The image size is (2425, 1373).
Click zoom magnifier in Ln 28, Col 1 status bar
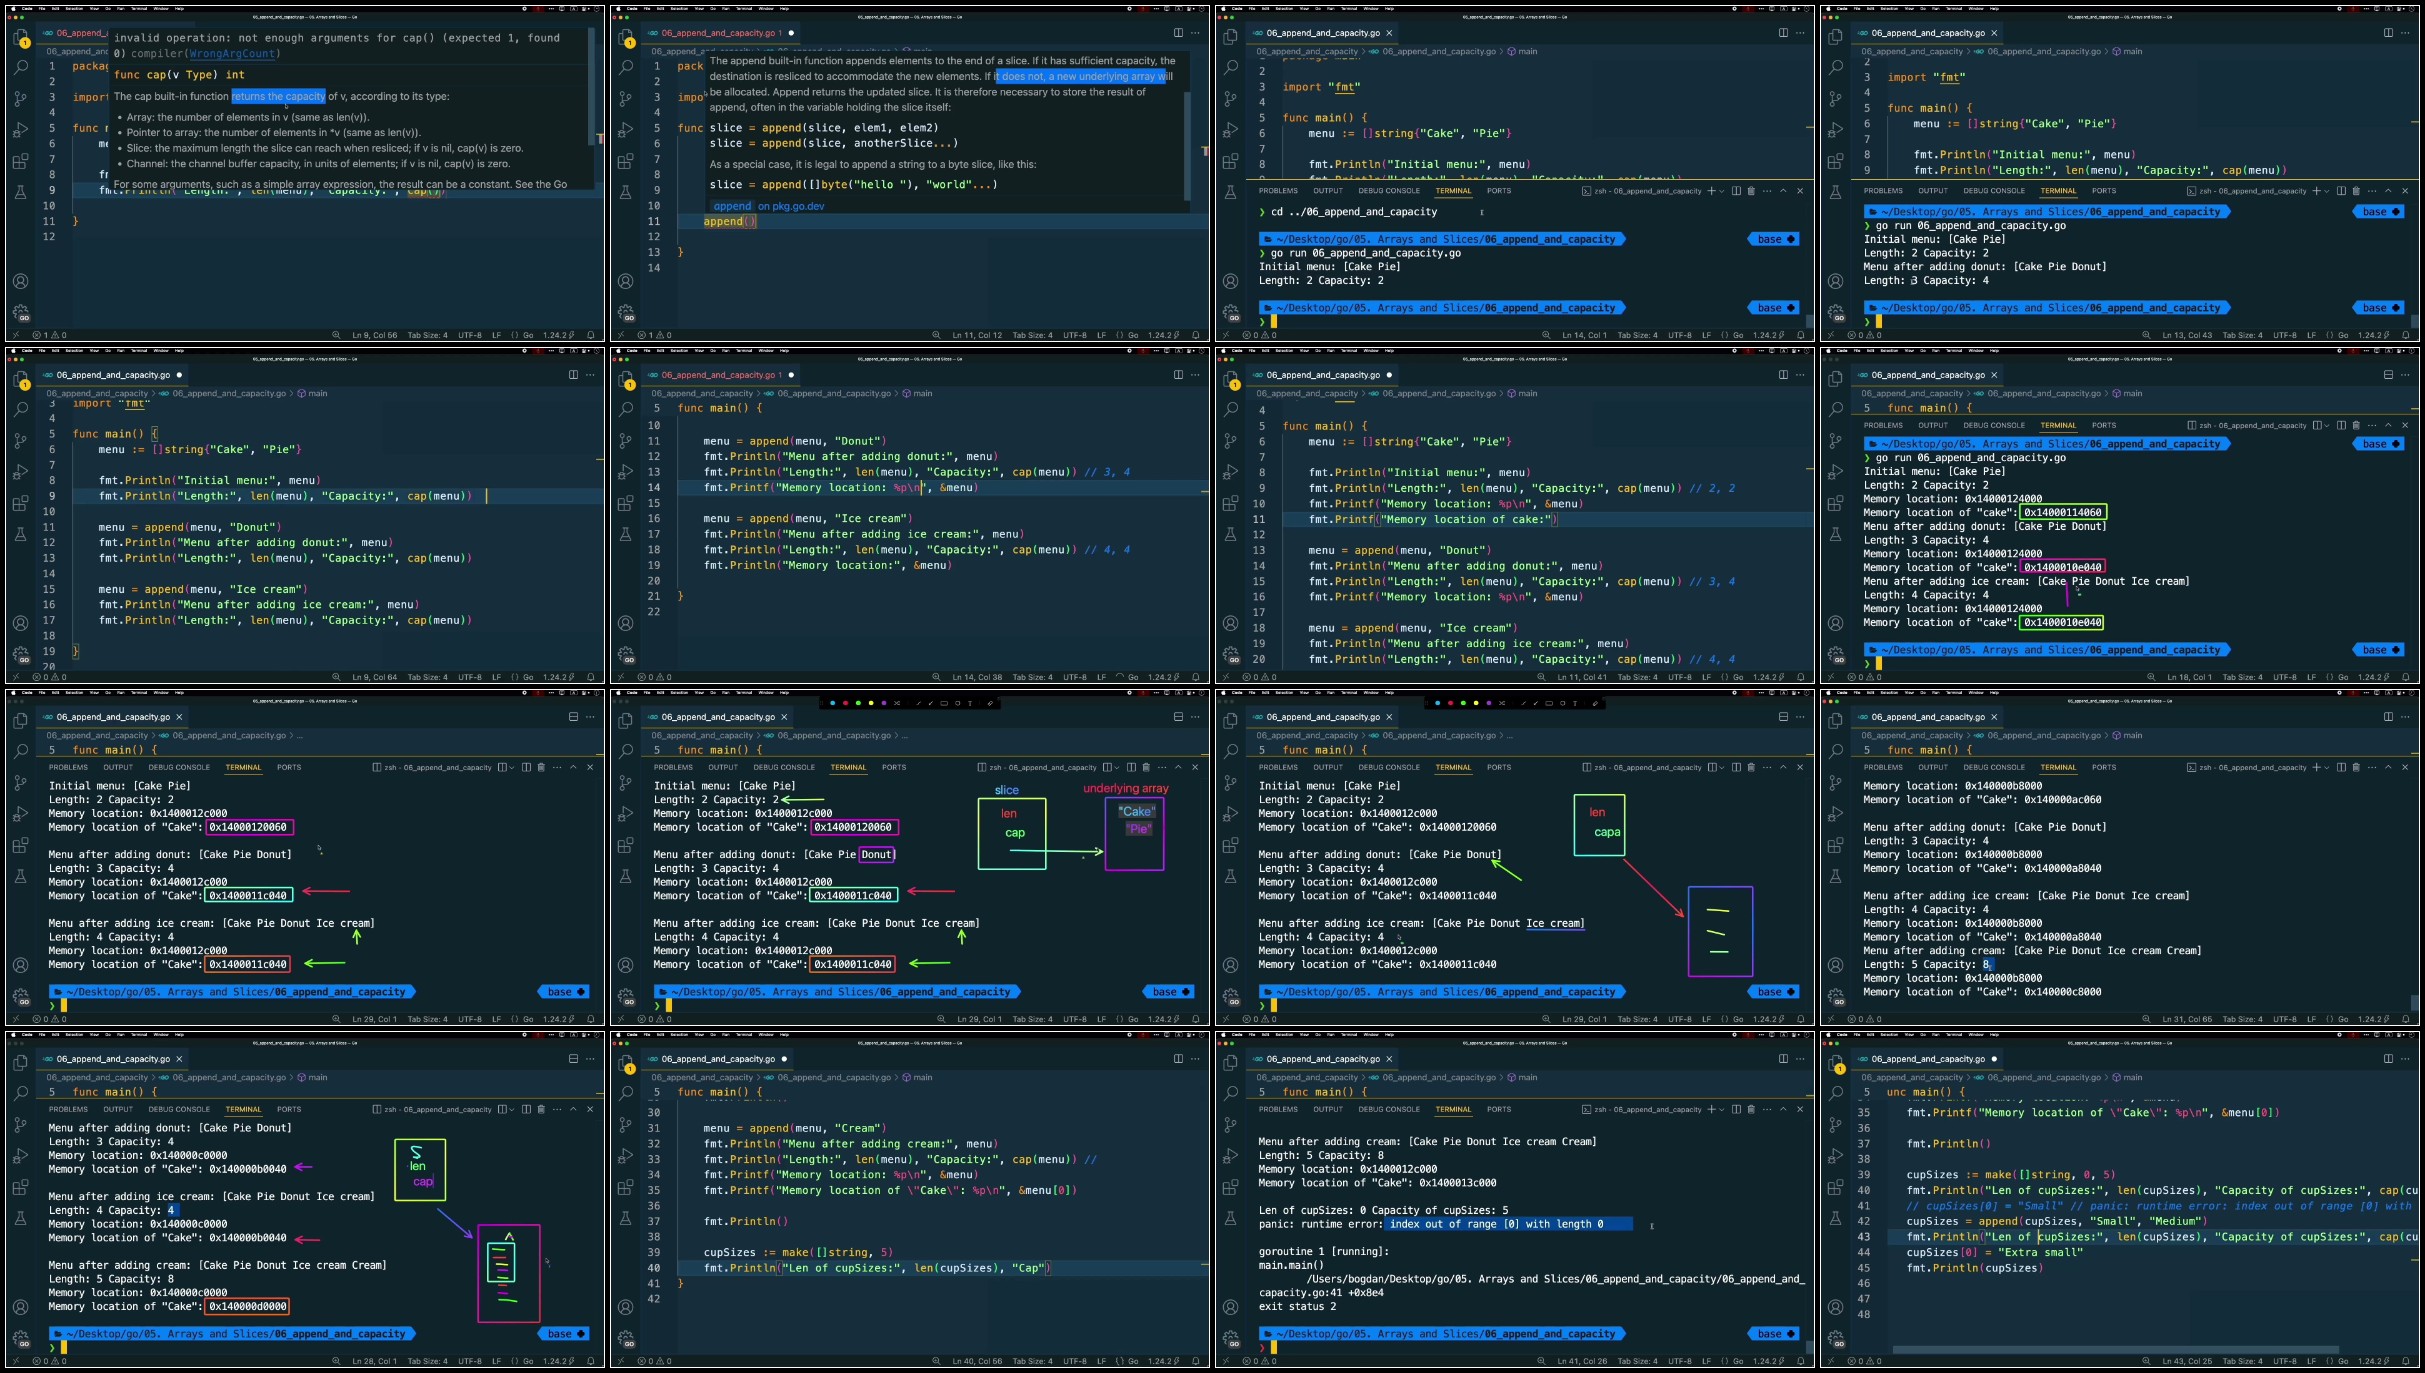tap(336, 1361)
